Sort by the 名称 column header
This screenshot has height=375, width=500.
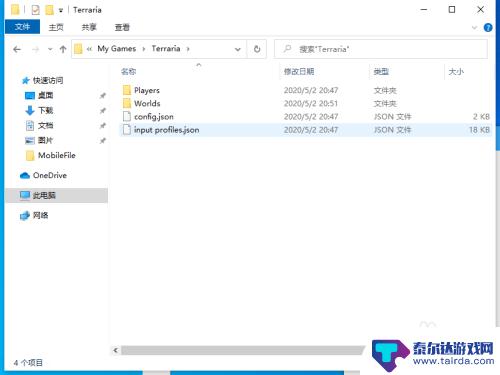(x=128, y=71)
